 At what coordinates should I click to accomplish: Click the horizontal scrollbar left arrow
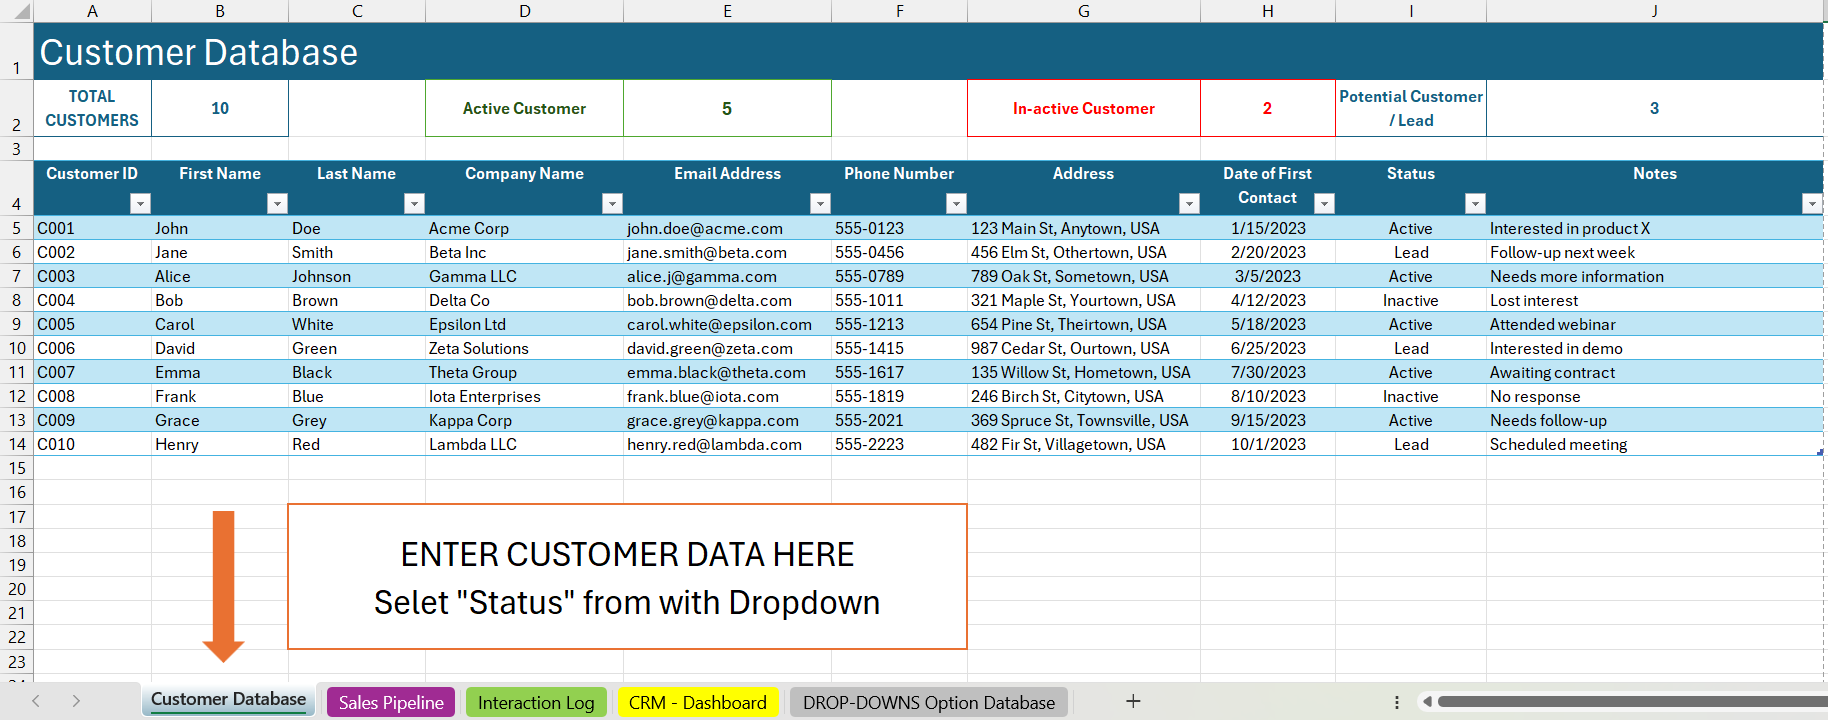(x=1427, y=702)
